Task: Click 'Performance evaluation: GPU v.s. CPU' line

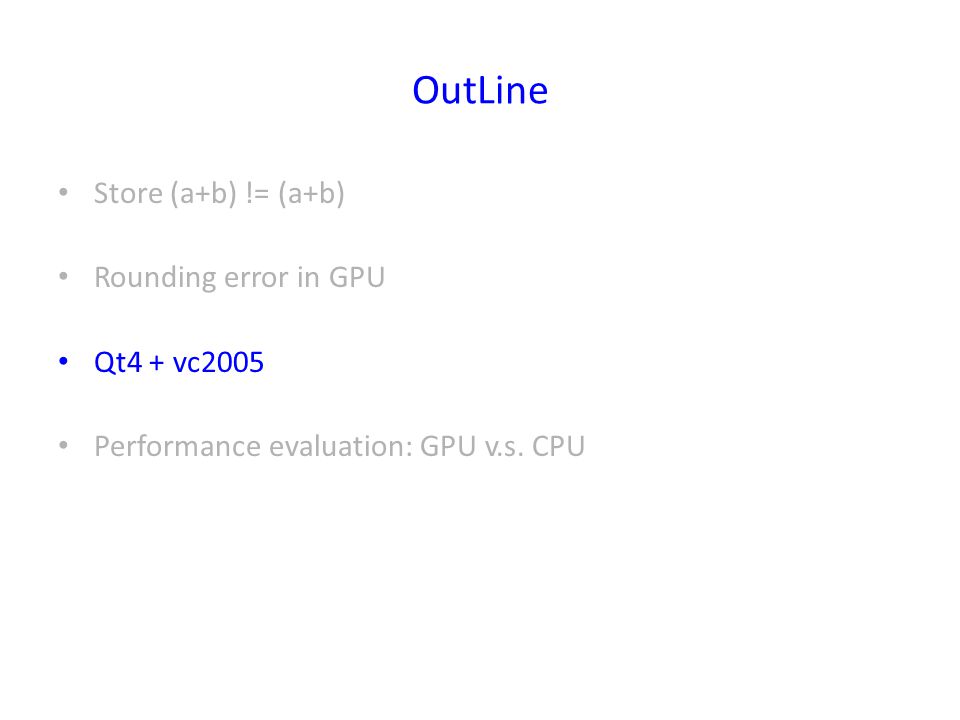Action: 340,446
